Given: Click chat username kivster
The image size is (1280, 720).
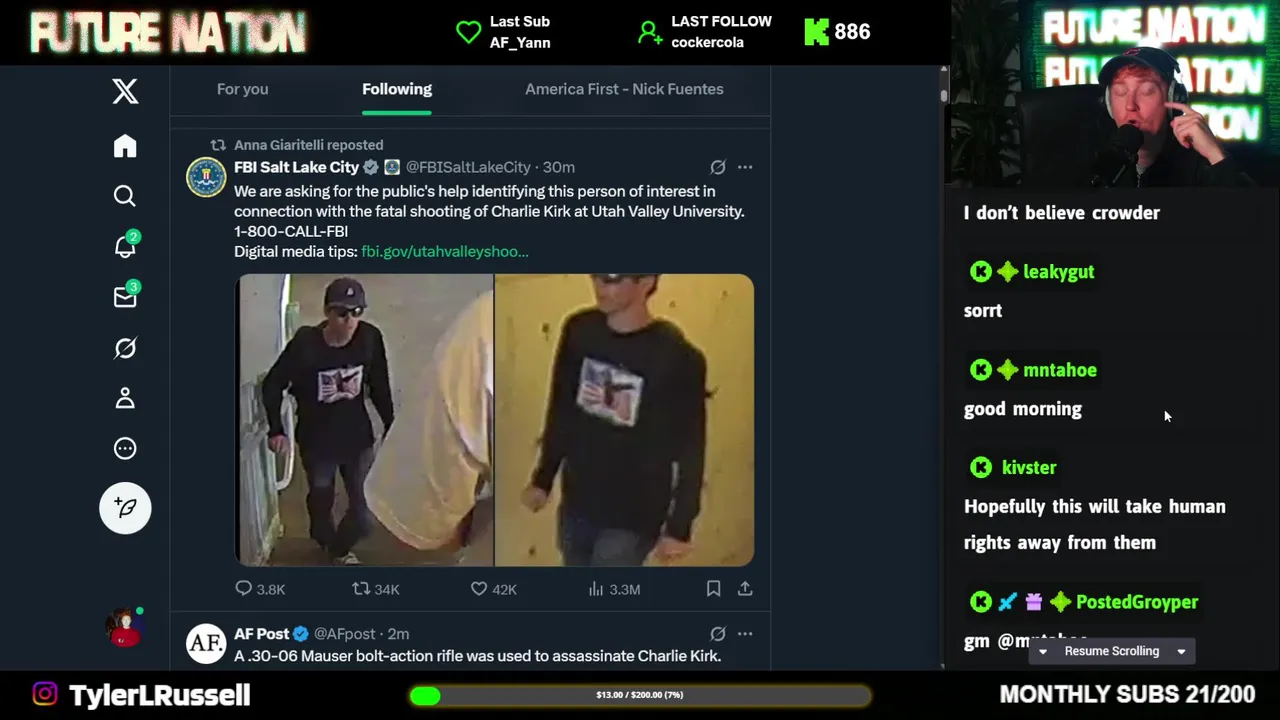Looking at the screenshot, I should point(1029,468).
